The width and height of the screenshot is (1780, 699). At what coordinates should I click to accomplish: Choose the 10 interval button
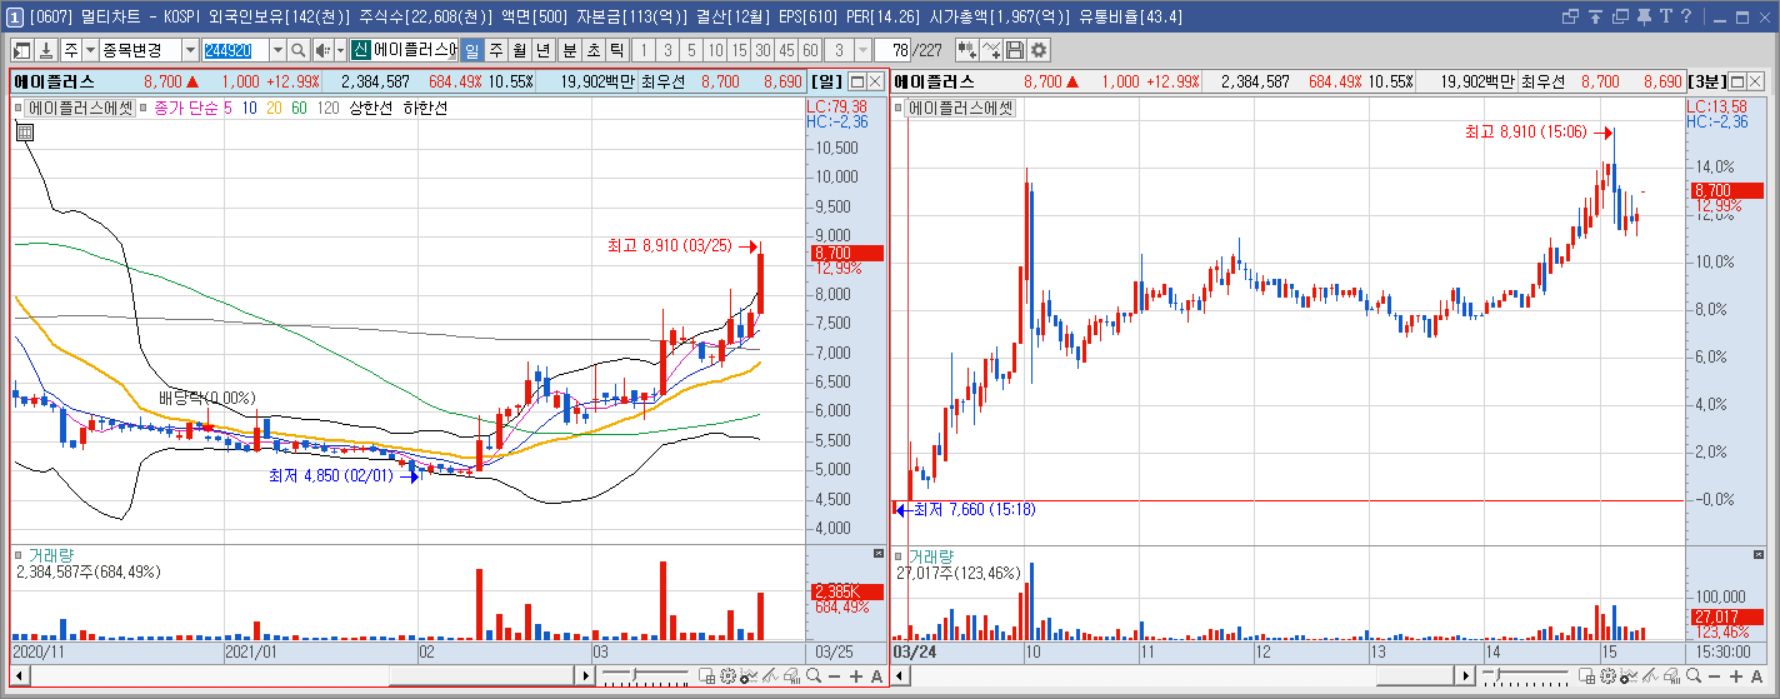[715, 50]
